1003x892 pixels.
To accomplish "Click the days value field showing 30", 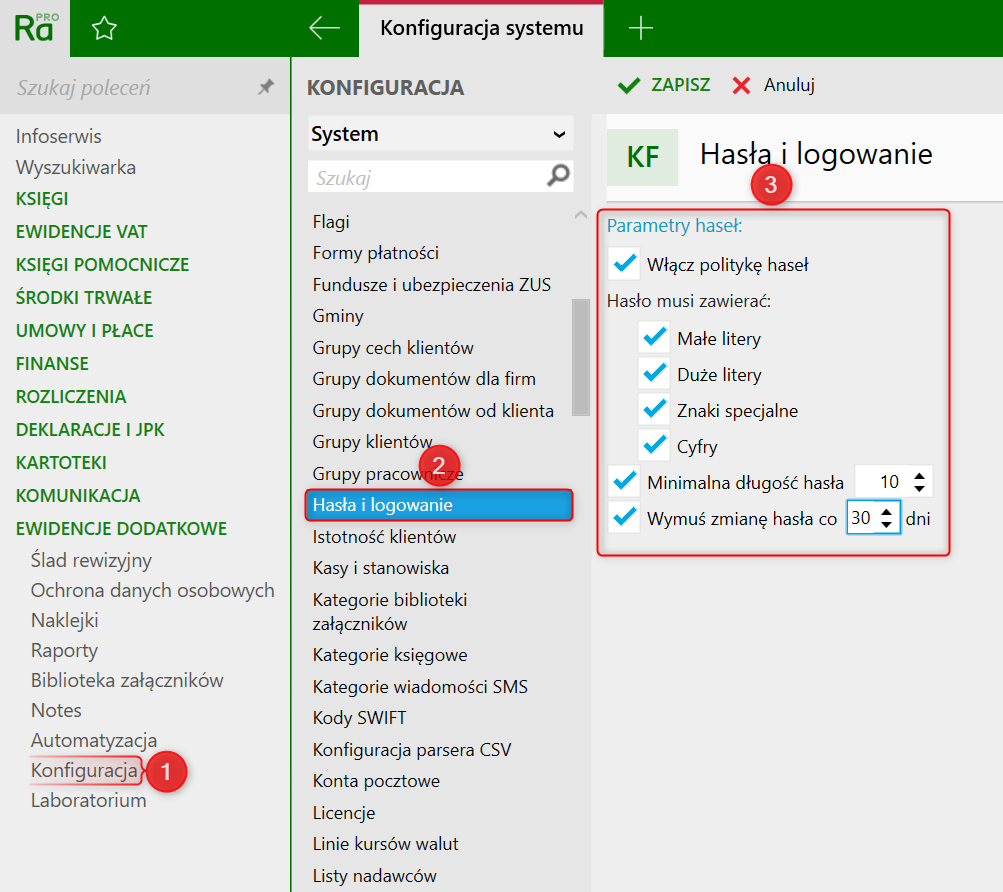I will 862,518.
